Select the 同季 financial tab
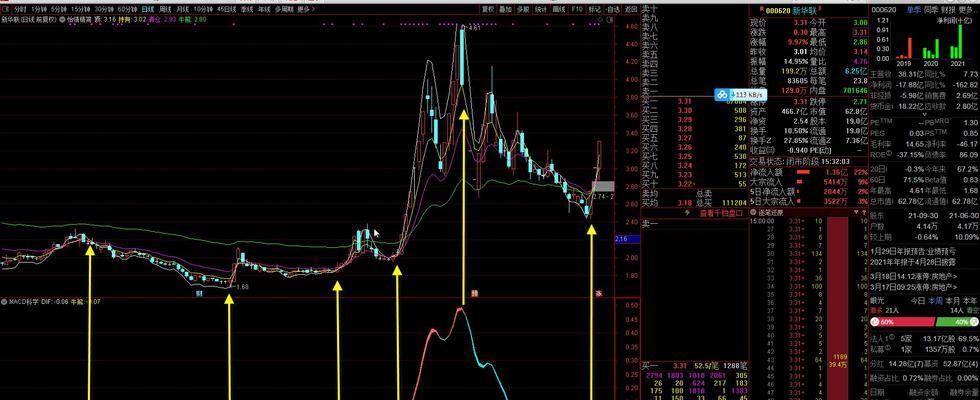 point(931,9)
